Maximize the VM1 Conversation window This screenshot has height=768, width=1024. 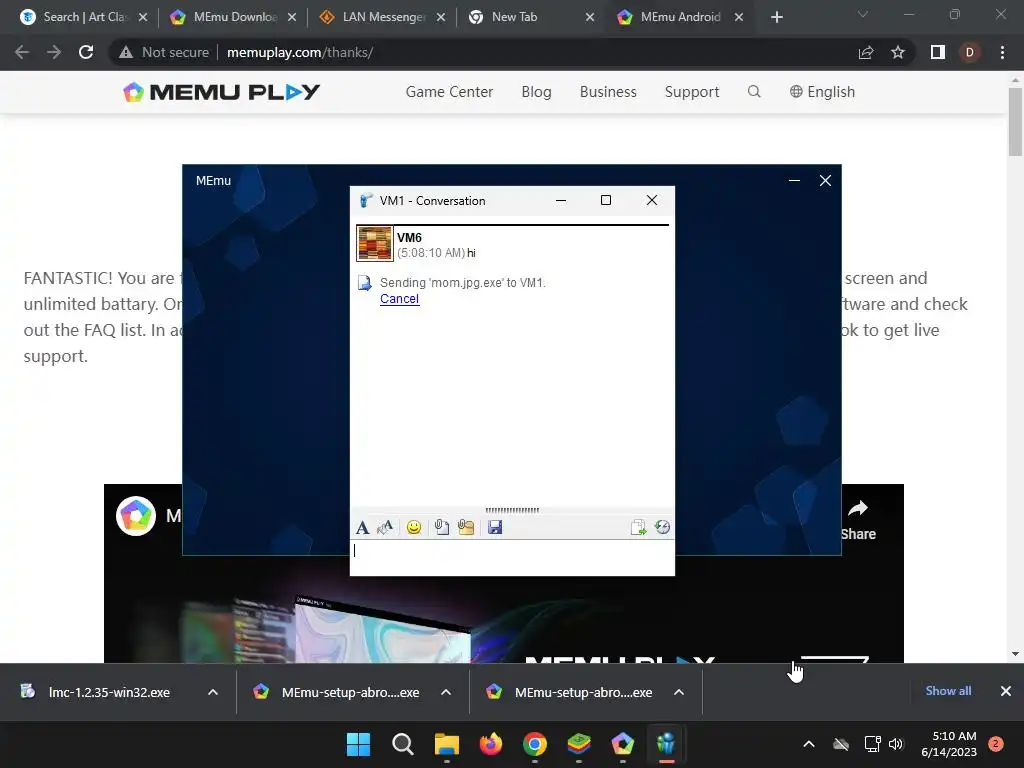coord(605,200)
